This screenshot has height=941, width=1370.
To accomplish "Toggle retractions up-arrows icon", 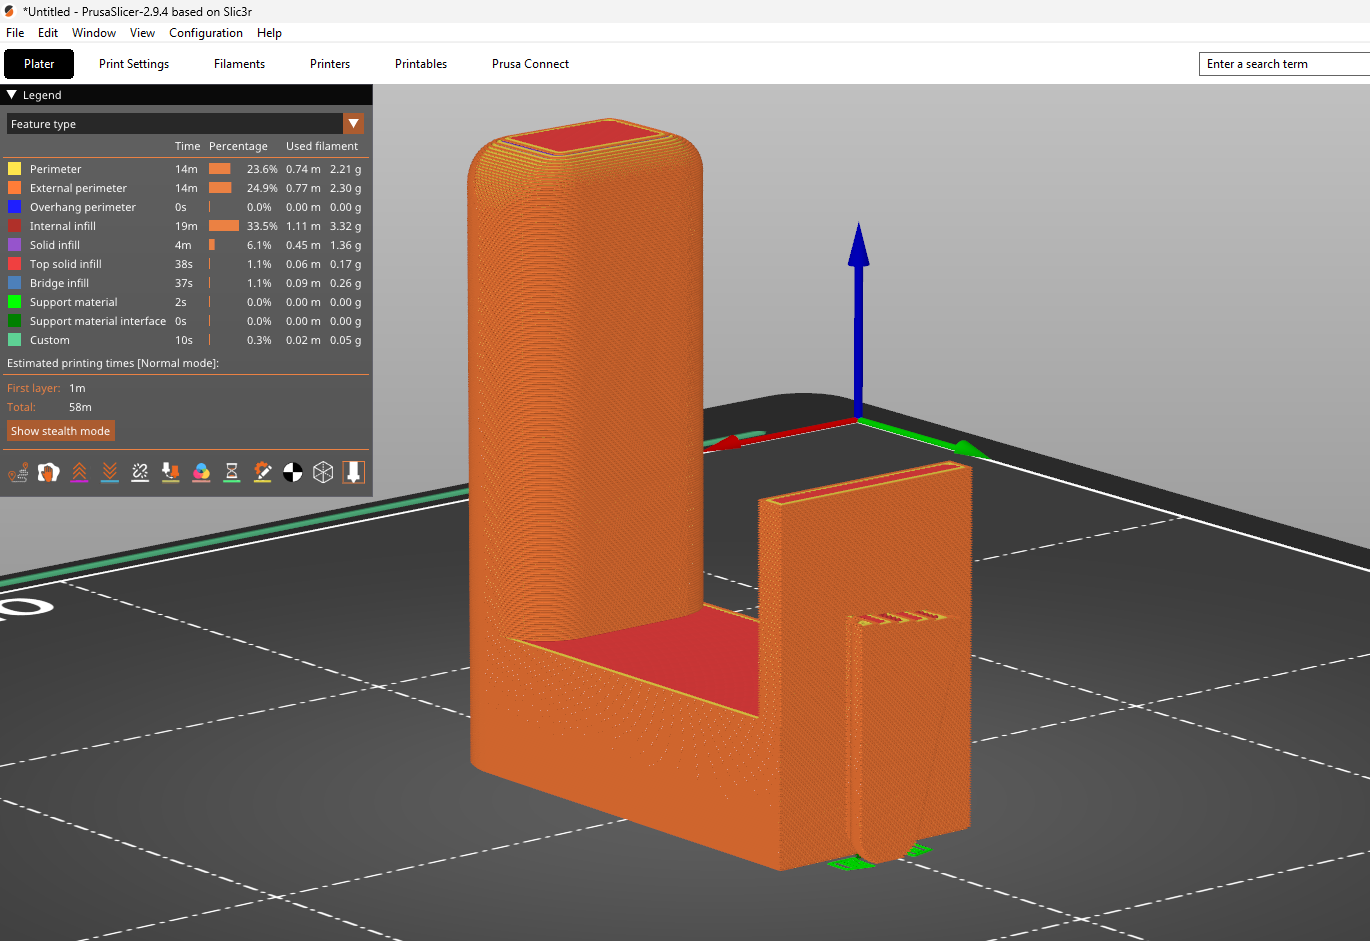I will coord(79,472).
